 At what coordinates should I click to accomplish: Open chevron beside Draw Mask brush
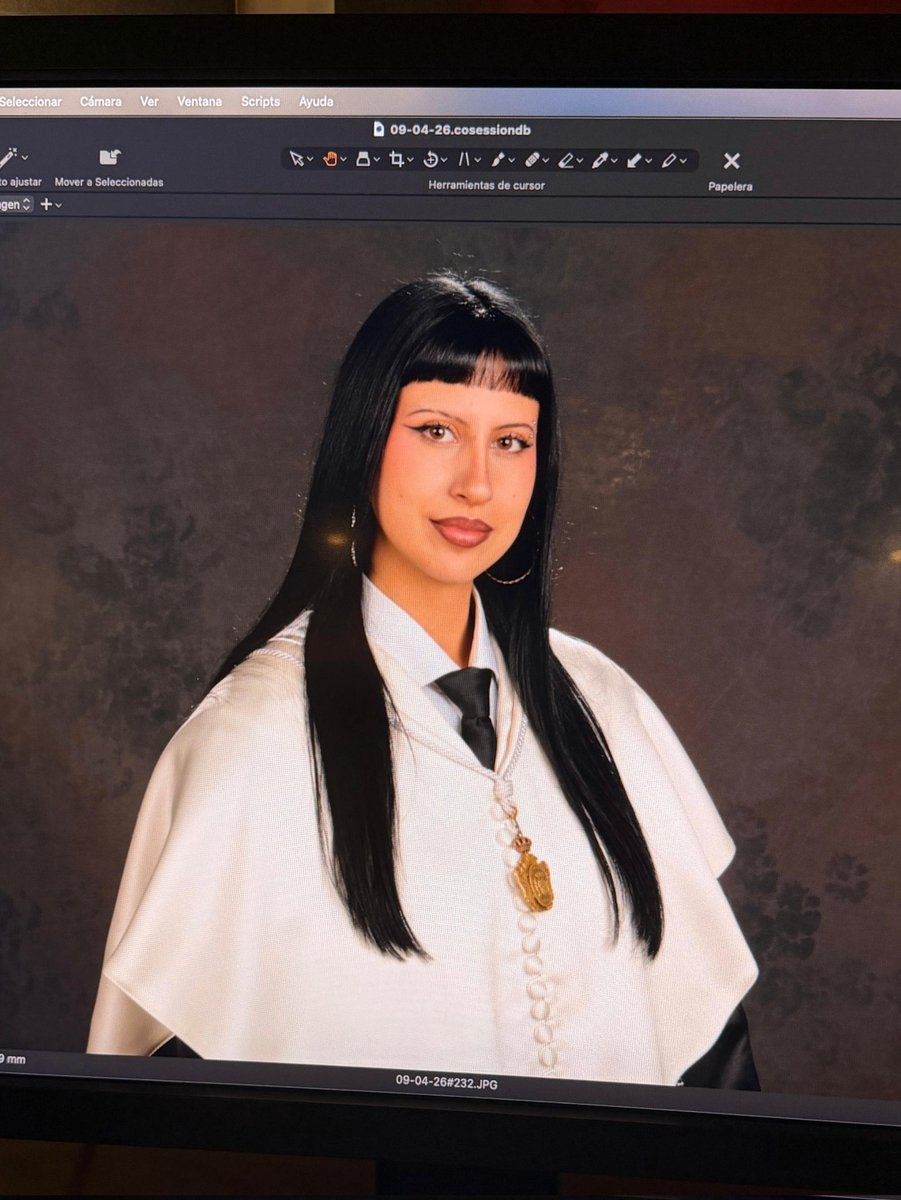click(x=511, y=160)
